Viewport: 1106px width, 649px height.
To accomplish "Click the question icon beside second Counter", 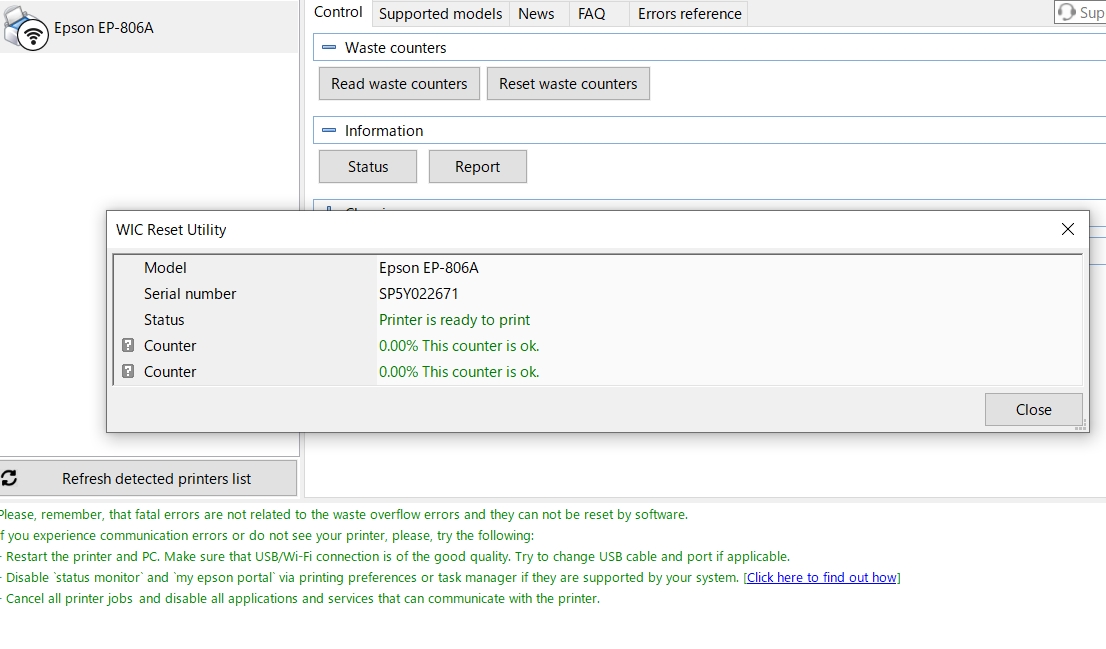I will (128, 371).
